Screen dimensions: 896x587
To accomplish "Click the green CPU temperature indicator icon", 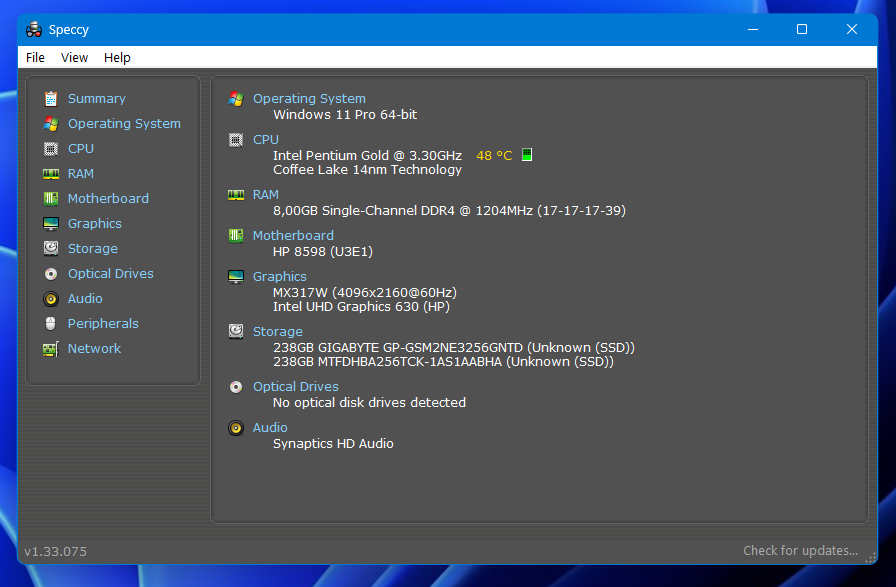I will pos(527,155).
